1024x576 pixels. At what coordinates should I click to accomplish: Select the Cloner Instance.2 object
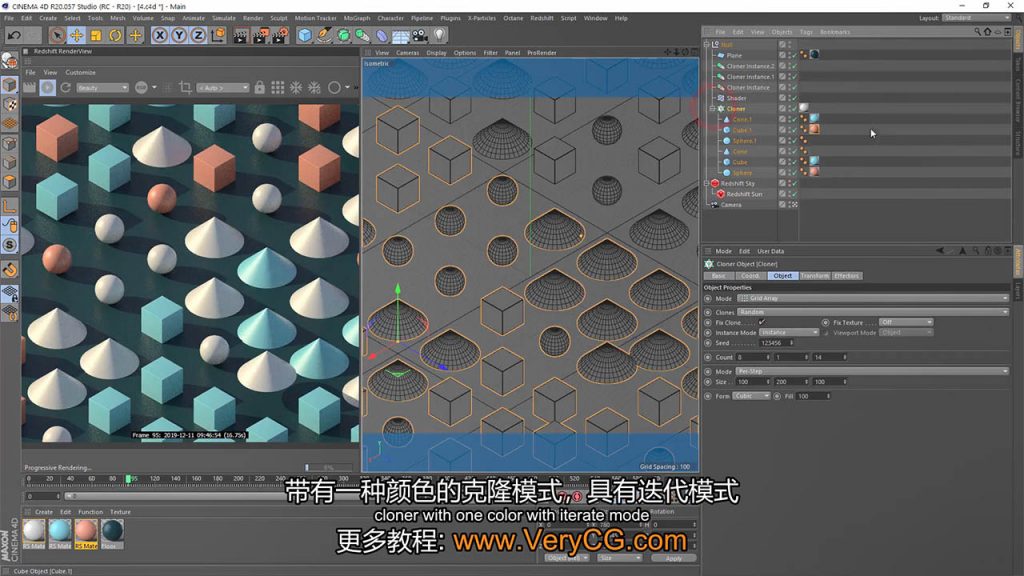pyautogui.click(x=750, y=66)
